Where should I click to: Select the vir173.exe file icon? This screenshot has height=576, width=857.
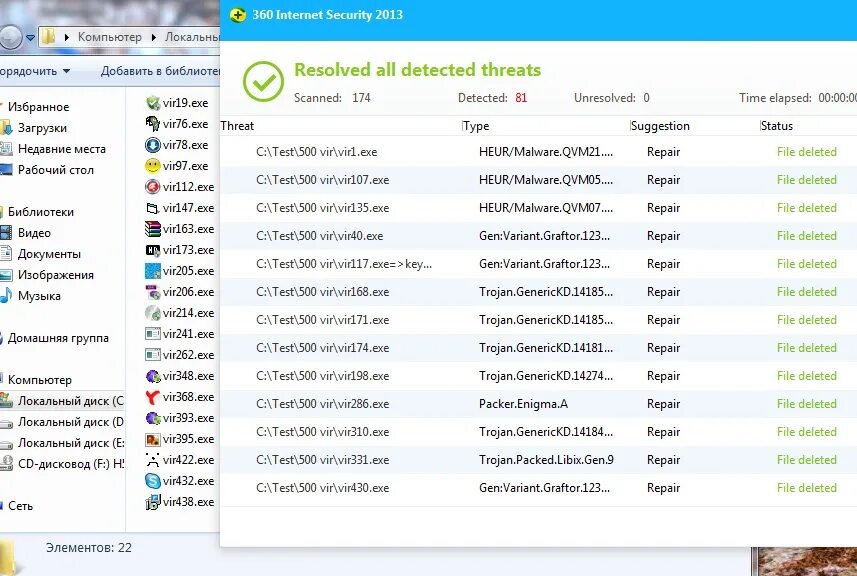pos(153,250)
